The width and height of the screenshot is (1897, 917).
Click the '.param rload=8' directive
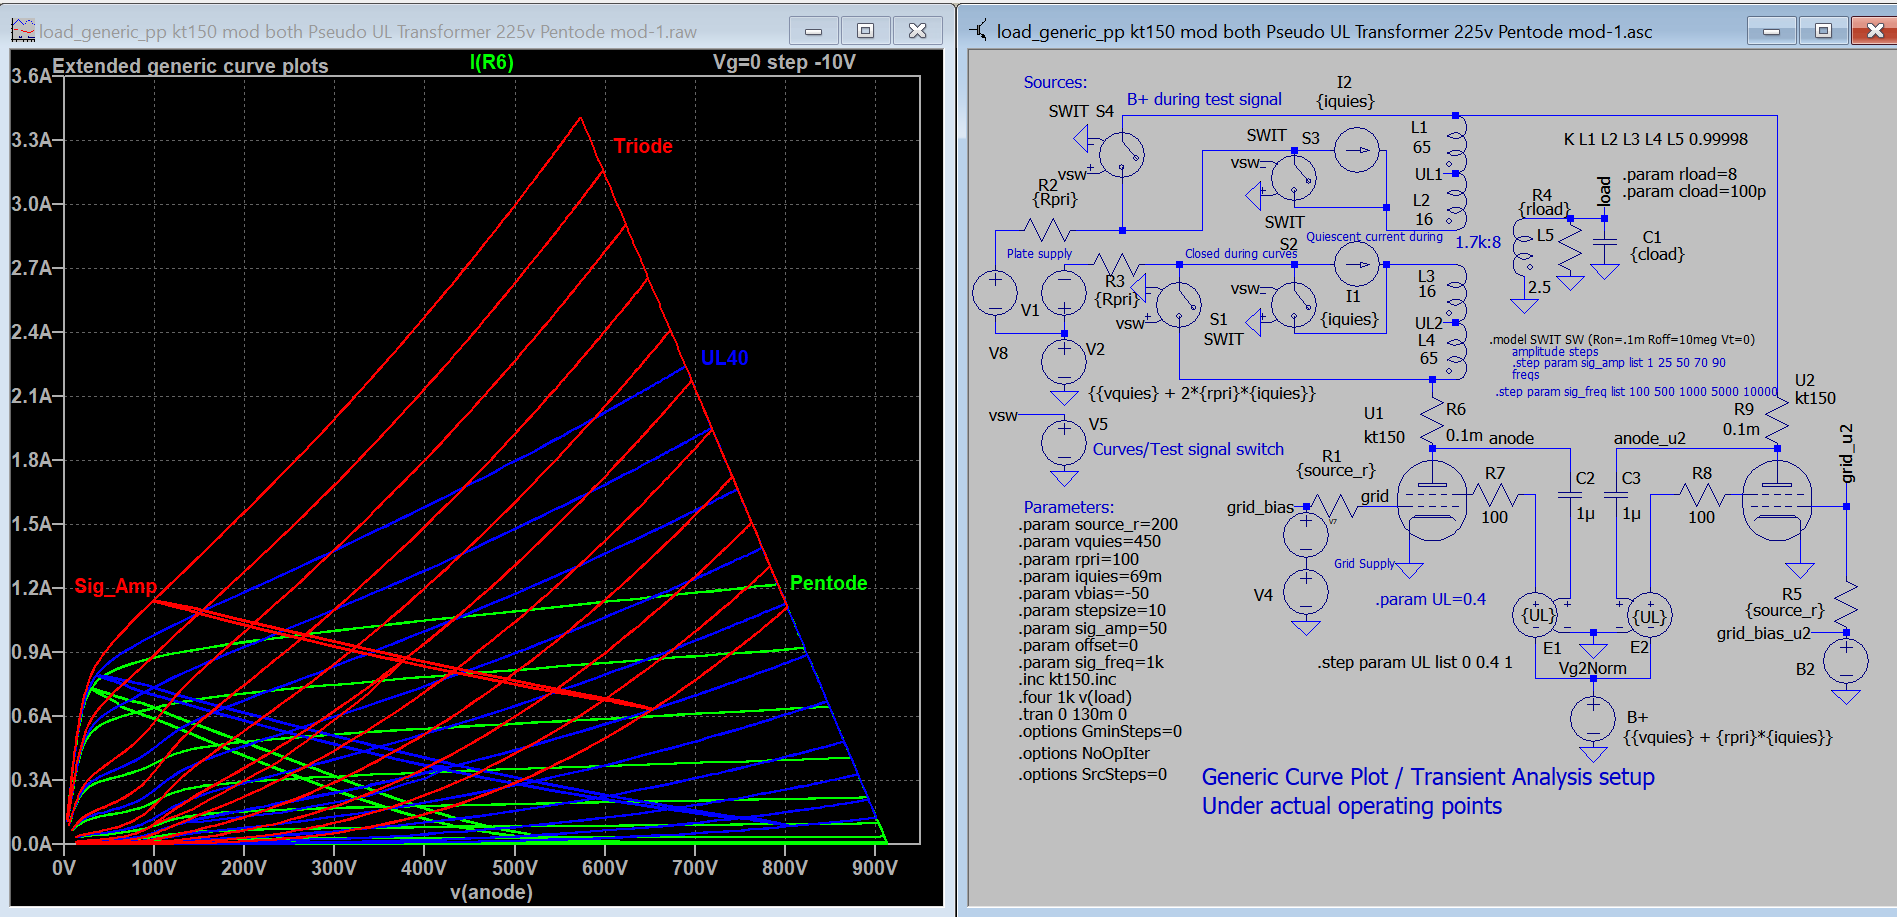point(1680,174)
